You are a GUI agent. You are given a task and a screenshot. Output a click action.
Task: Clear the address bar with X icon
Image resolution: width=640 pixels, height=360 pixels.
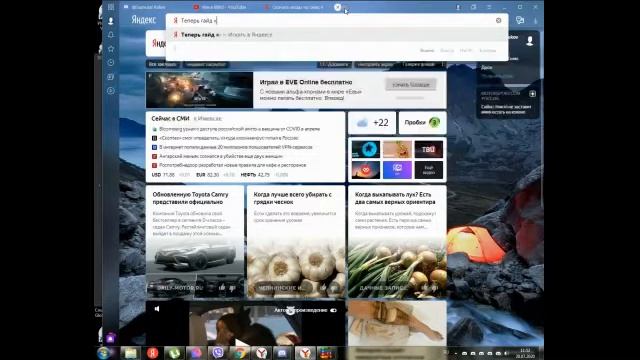[x=498, y=20]
